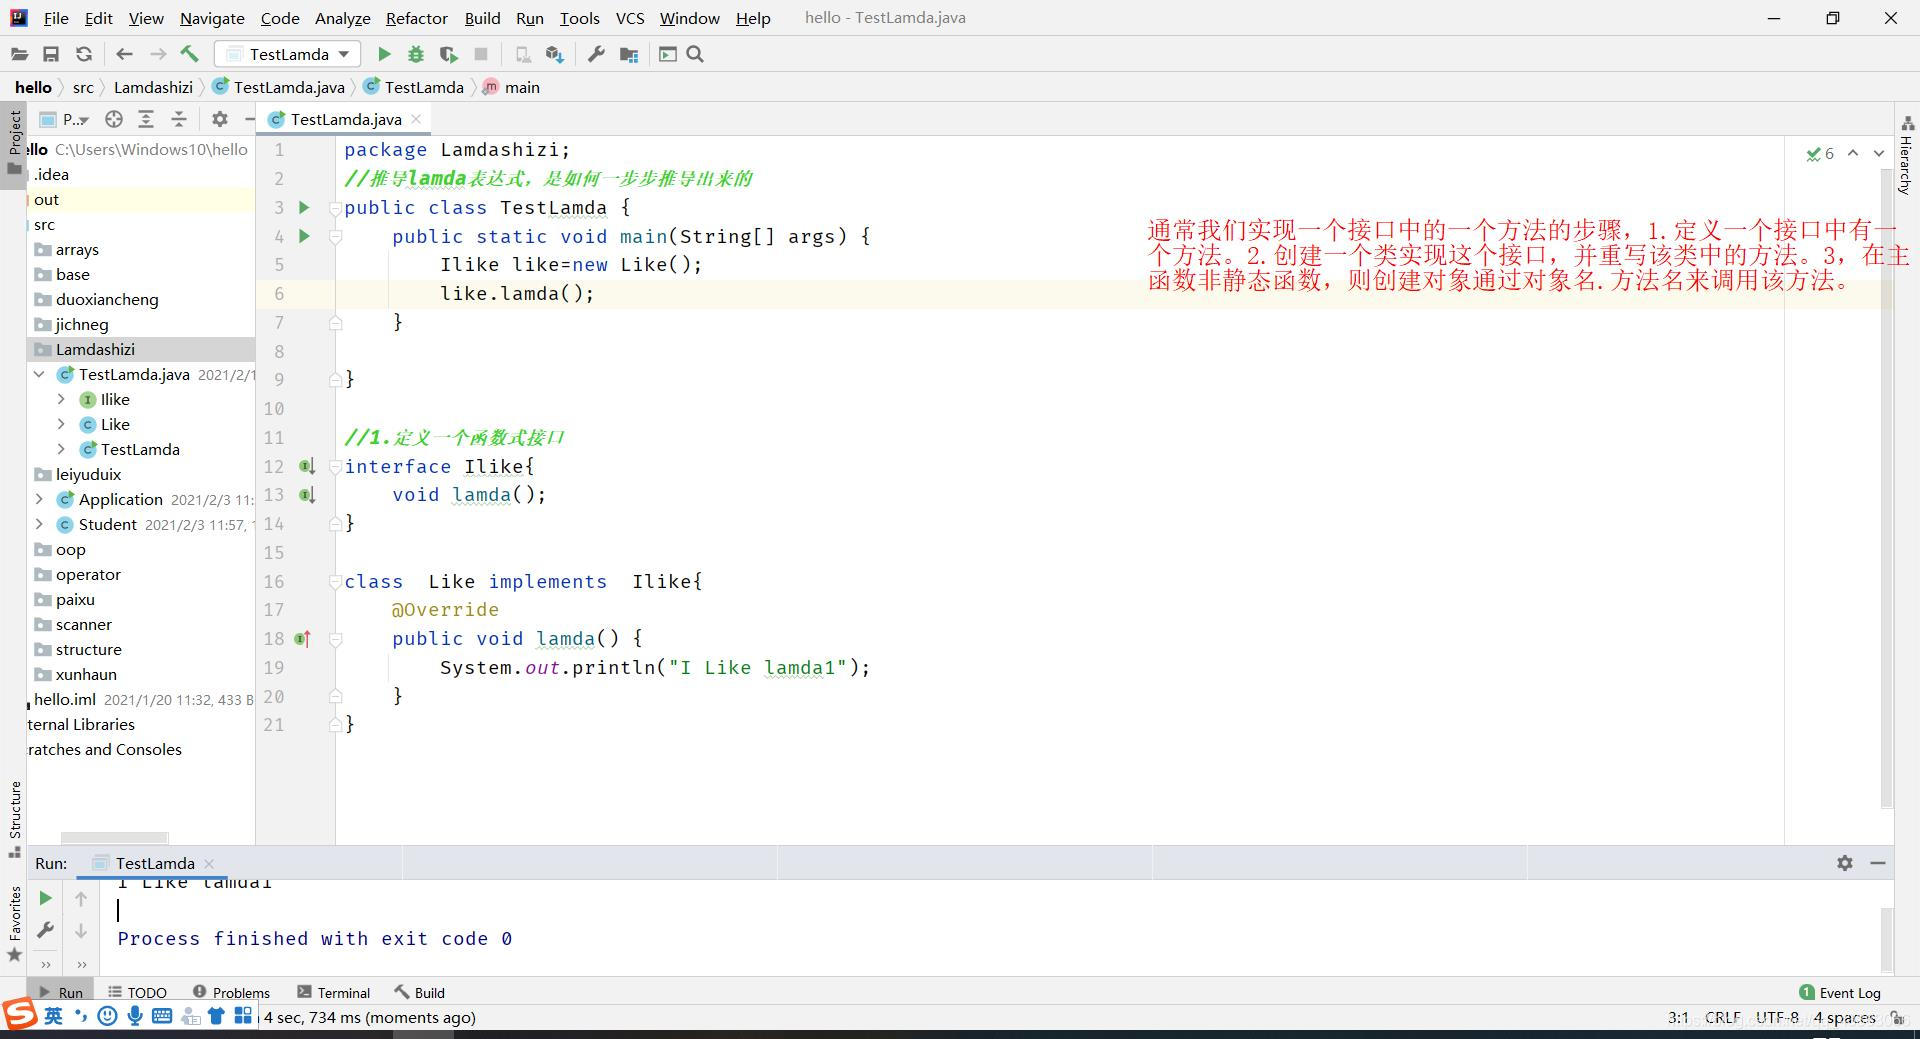Open the TestLamda run configuration dropdown
1920x1039 pixels.
pos(287,54)
